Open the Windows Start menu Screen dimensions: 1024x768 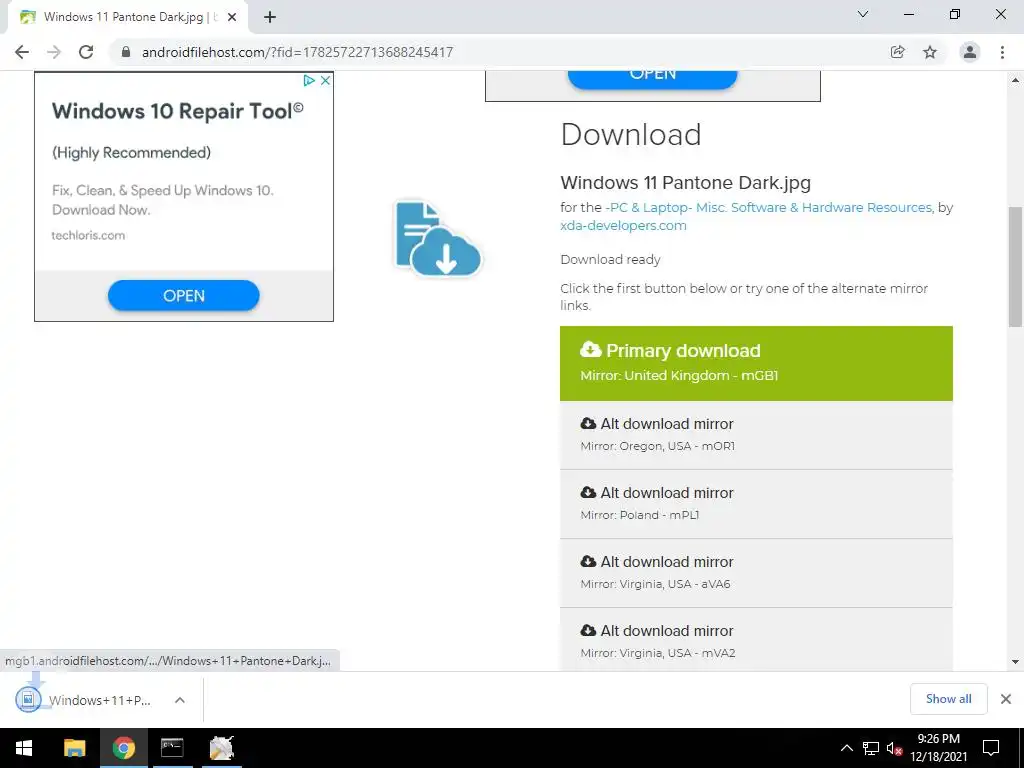(x=24, y=748)
